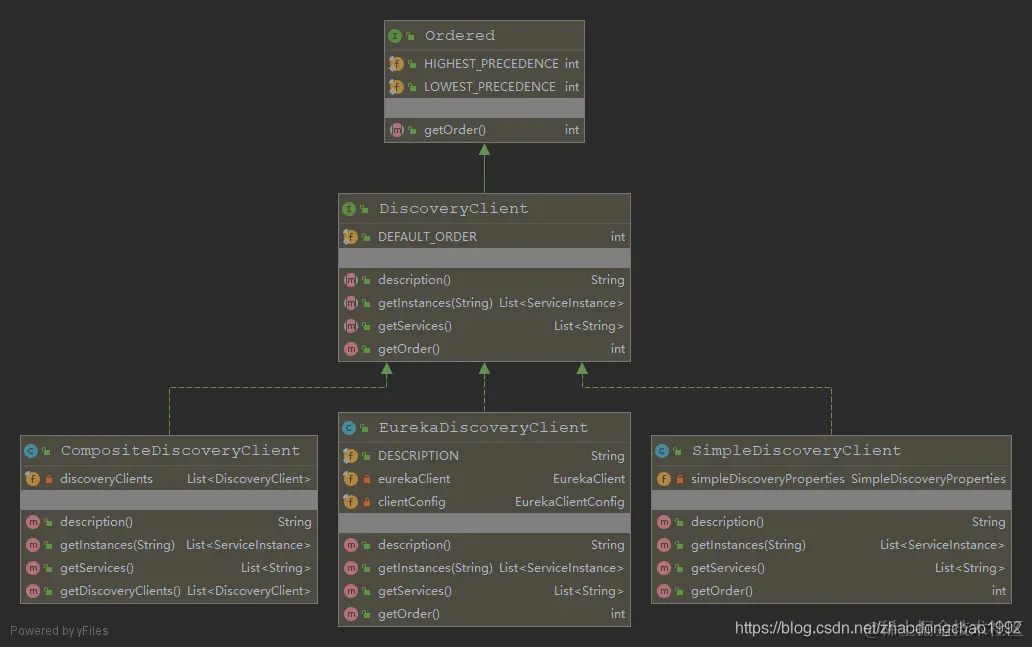The width and height of the screenshot is (1032, 647).
Task: Select getServices() in CompositeDiscoveryClient box
Action: [97, 568]
